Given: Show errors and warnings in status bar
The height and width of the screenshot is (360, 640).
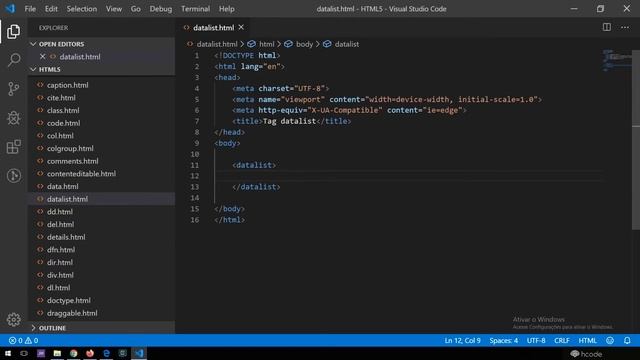Looking at the screenshot, I should [23, 340].
